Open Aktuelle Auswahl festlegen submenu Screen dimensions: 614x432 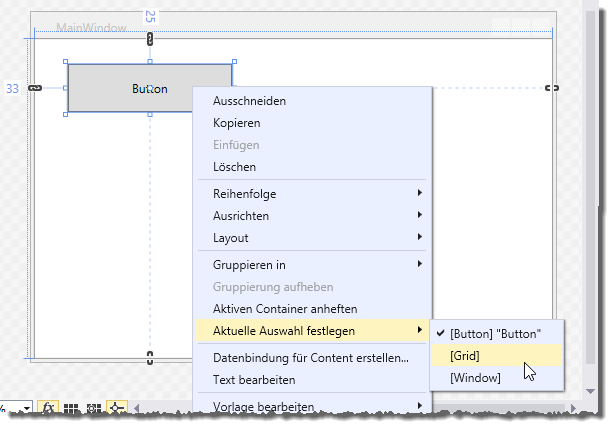point(312,331)
